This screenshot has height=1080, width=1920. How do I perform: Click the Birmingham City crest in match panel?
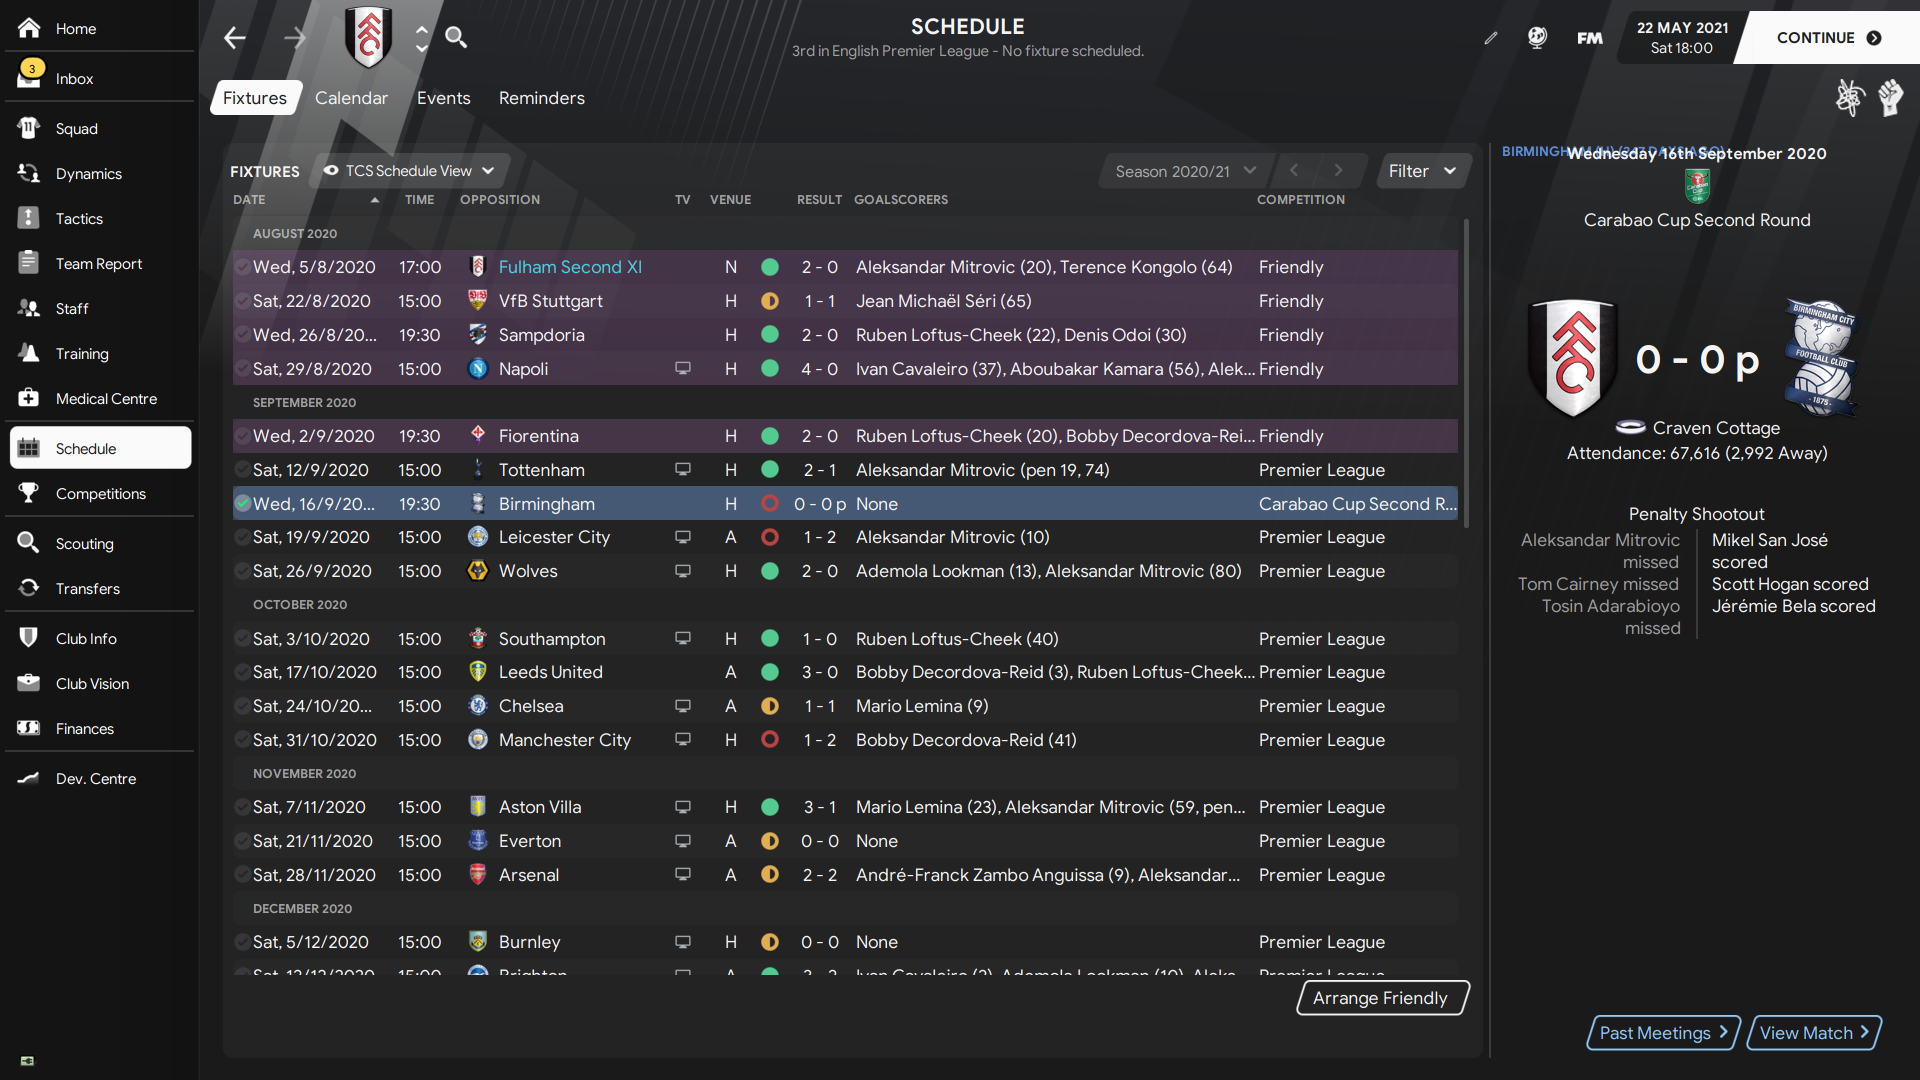1821,357
